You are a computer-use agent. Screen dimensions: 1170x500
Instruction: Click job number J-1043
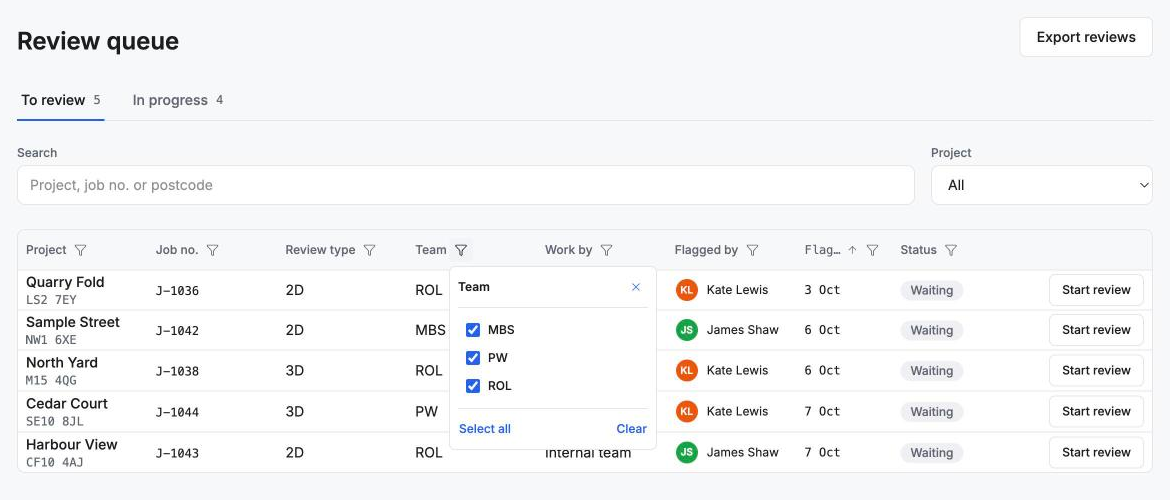pos(178,453)
